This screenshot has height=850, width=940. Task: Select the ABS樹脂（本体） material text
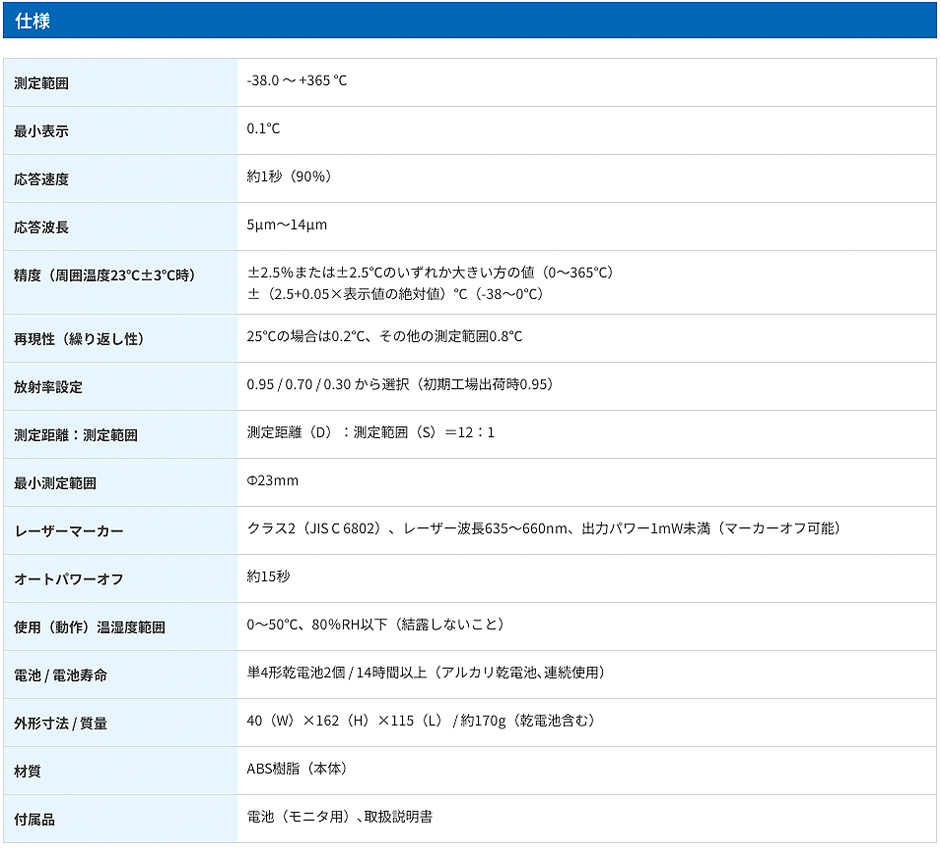click(297, 769)
